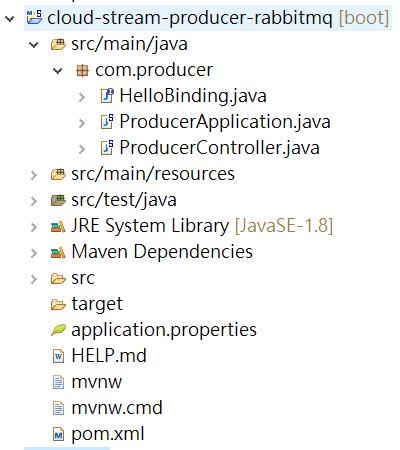Image resolution: width=400 pixels, height=450 pixels.
Task: Click the src/main/java source folder icon
Action: [x=58, y=44]
